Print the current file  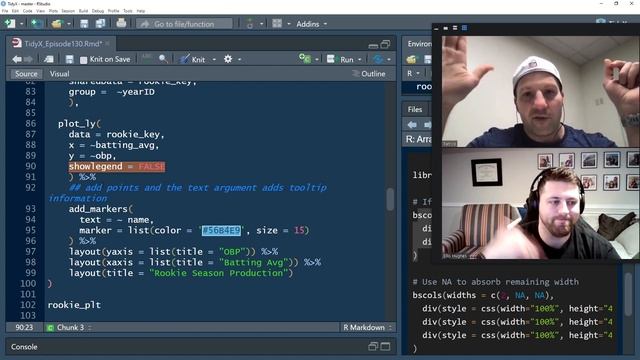coord(121,23)
